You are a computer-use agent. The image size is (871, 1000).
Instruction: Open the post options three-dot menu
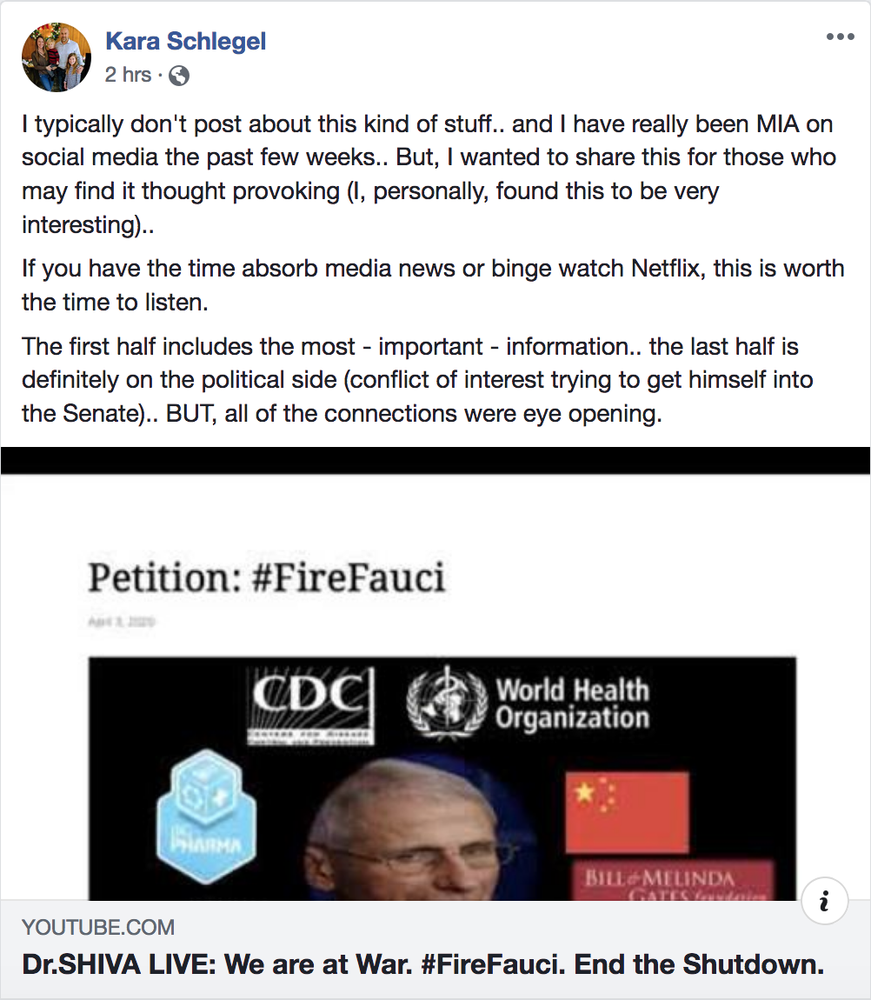[x=840, y=37]
